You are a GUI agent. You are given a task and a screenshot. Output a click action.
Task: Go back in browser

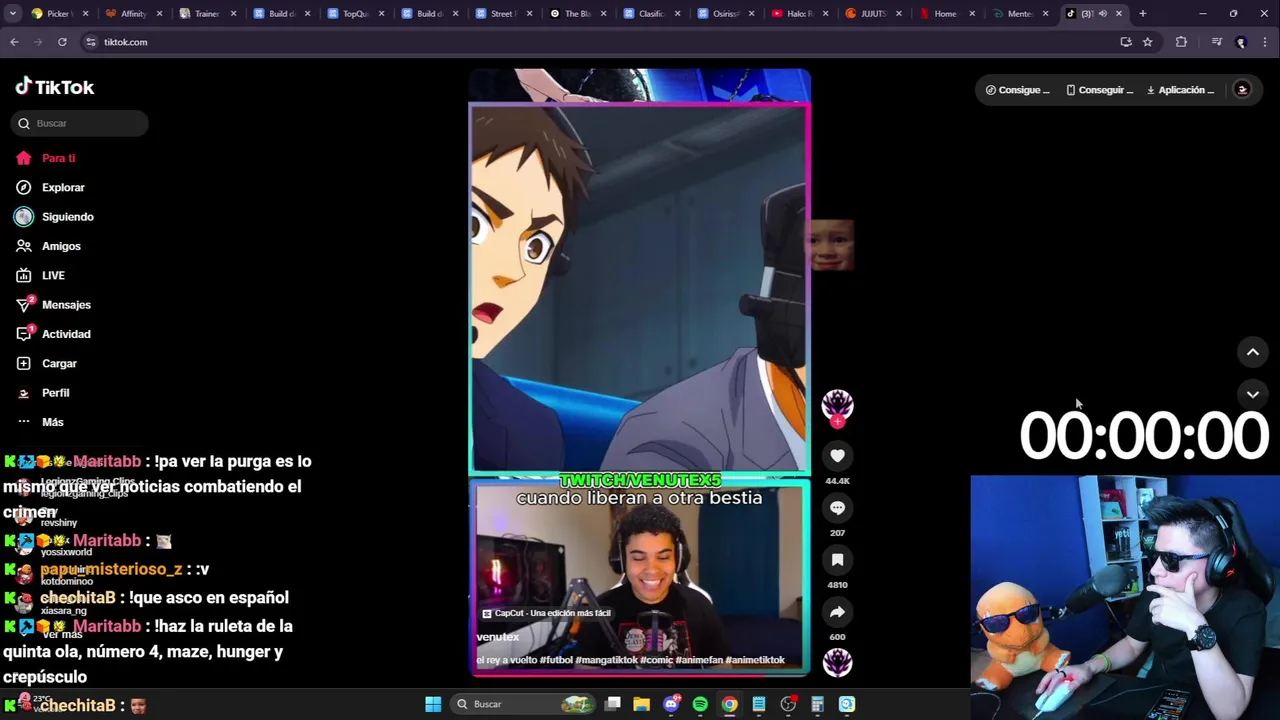[x=14, y=42]
